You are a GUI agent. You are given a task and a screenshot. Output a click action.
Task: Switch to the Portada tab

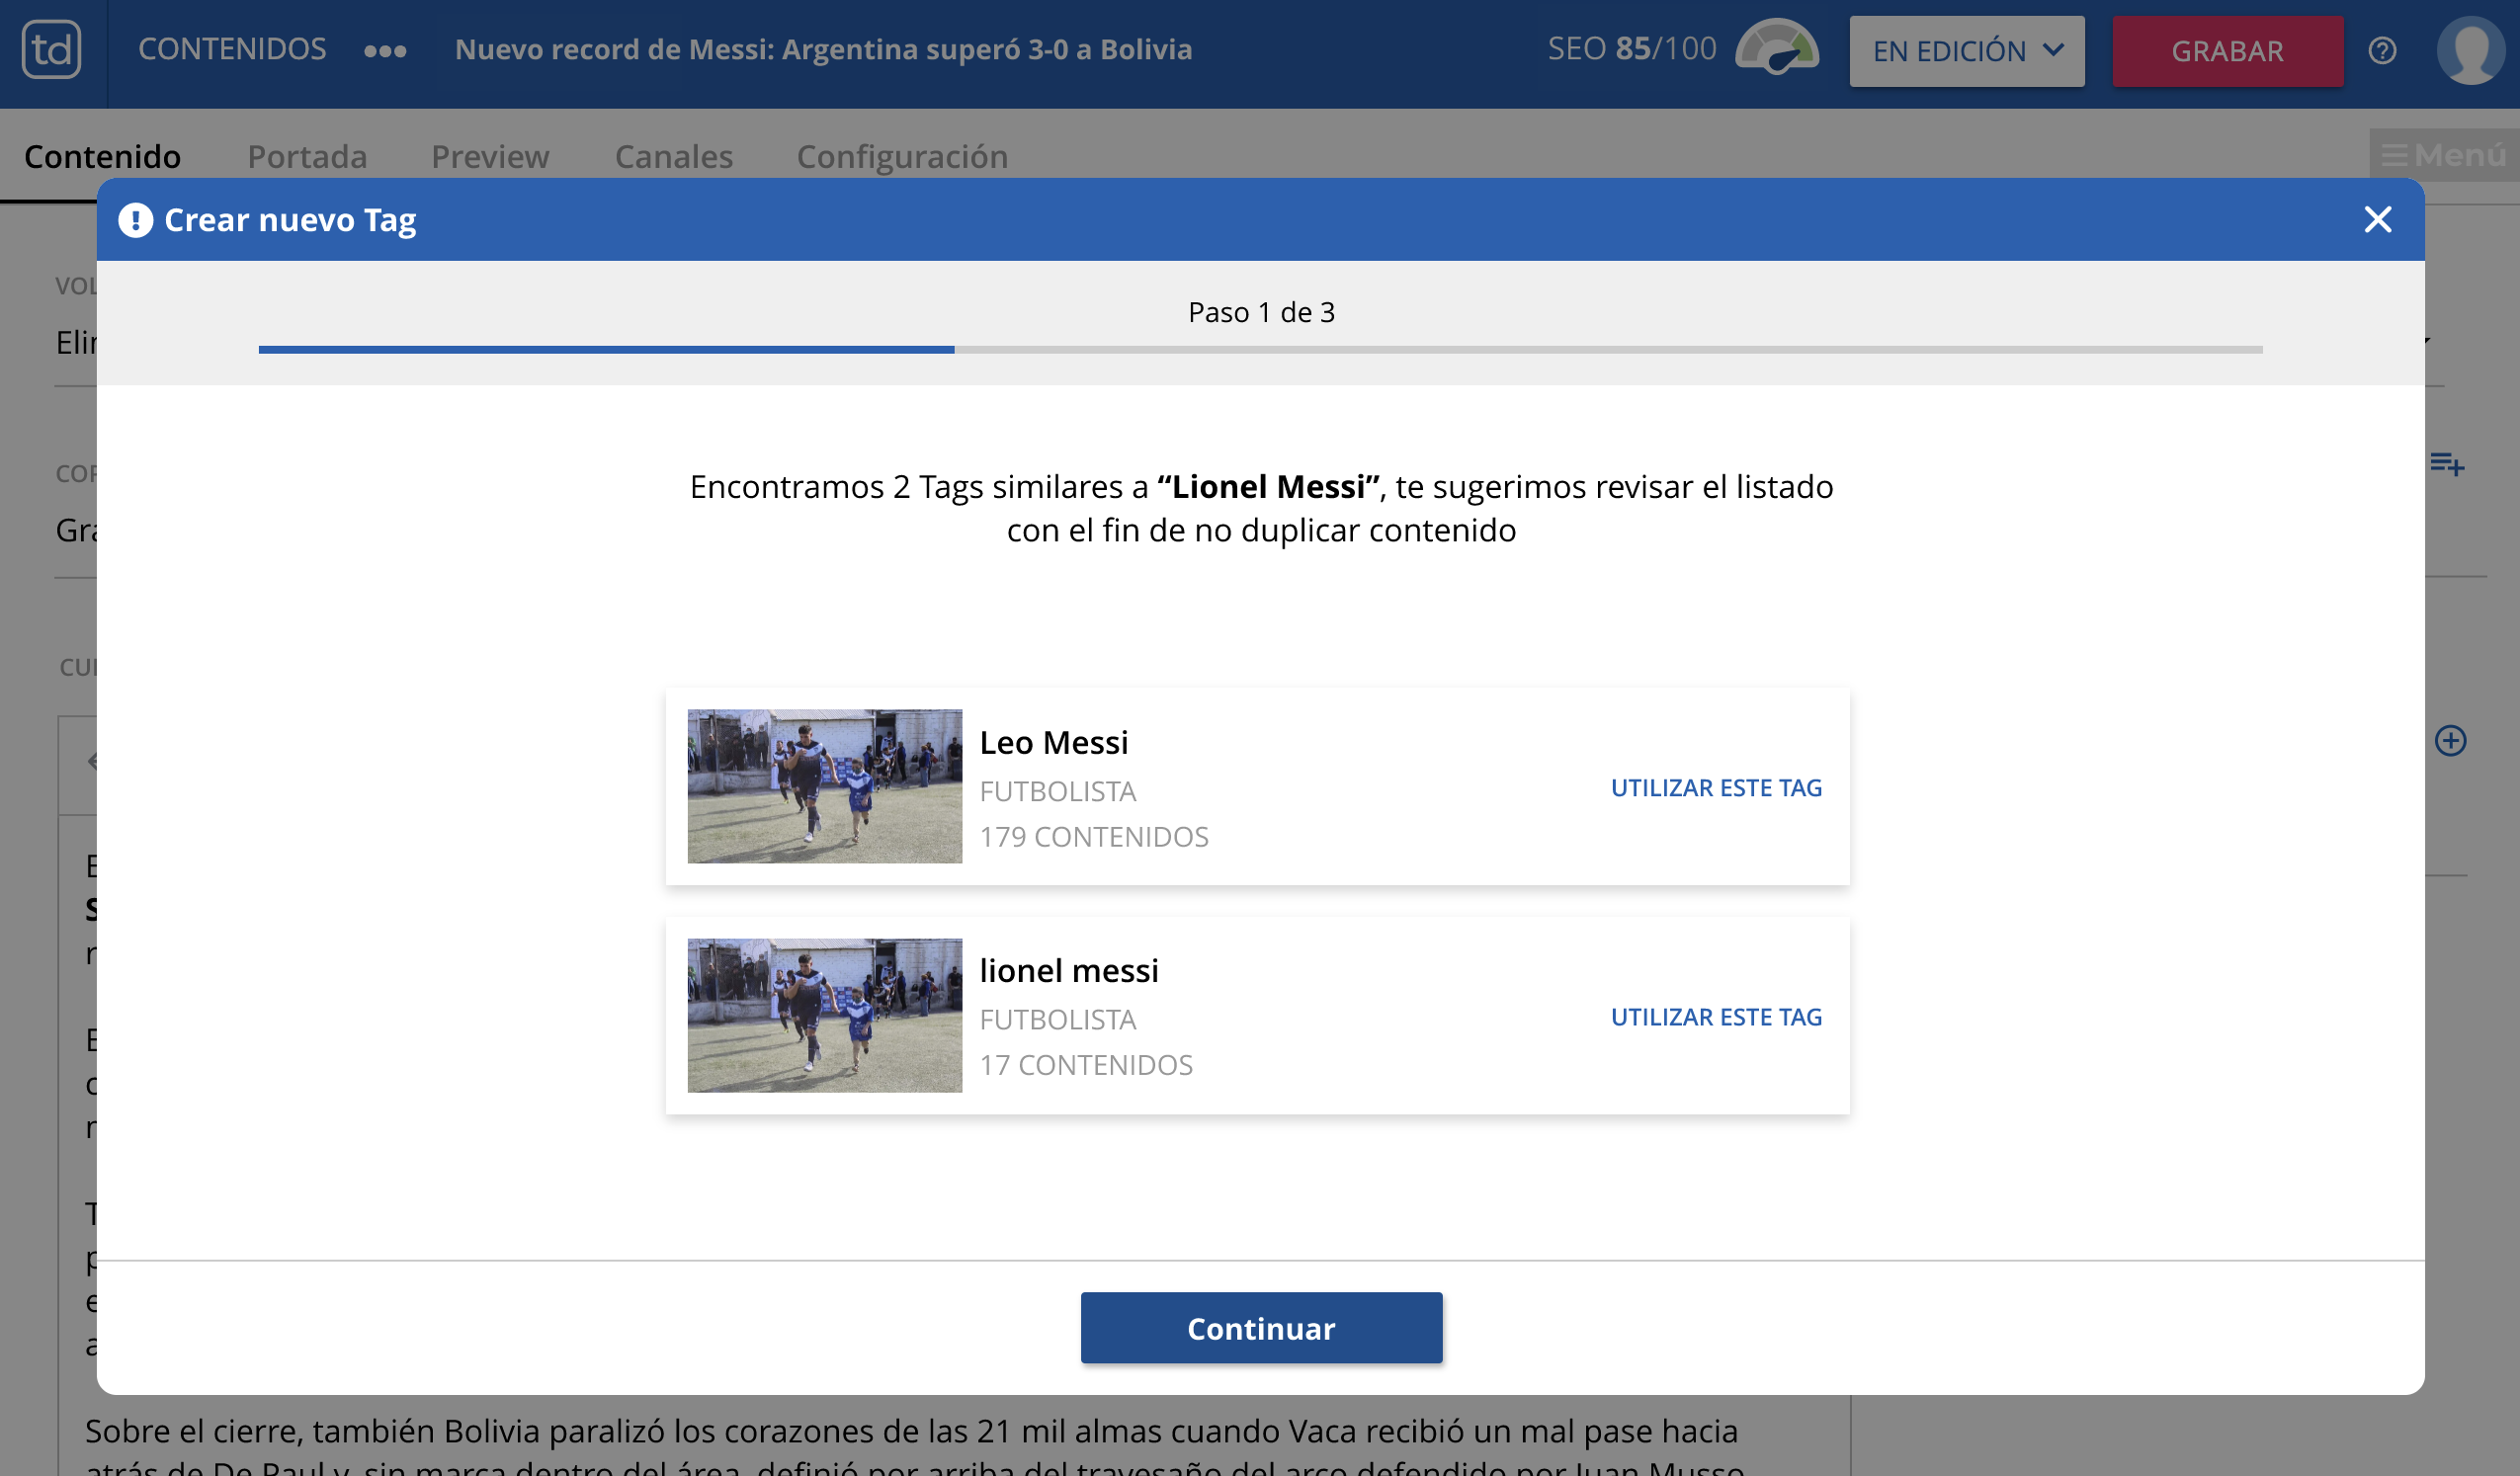307,156
